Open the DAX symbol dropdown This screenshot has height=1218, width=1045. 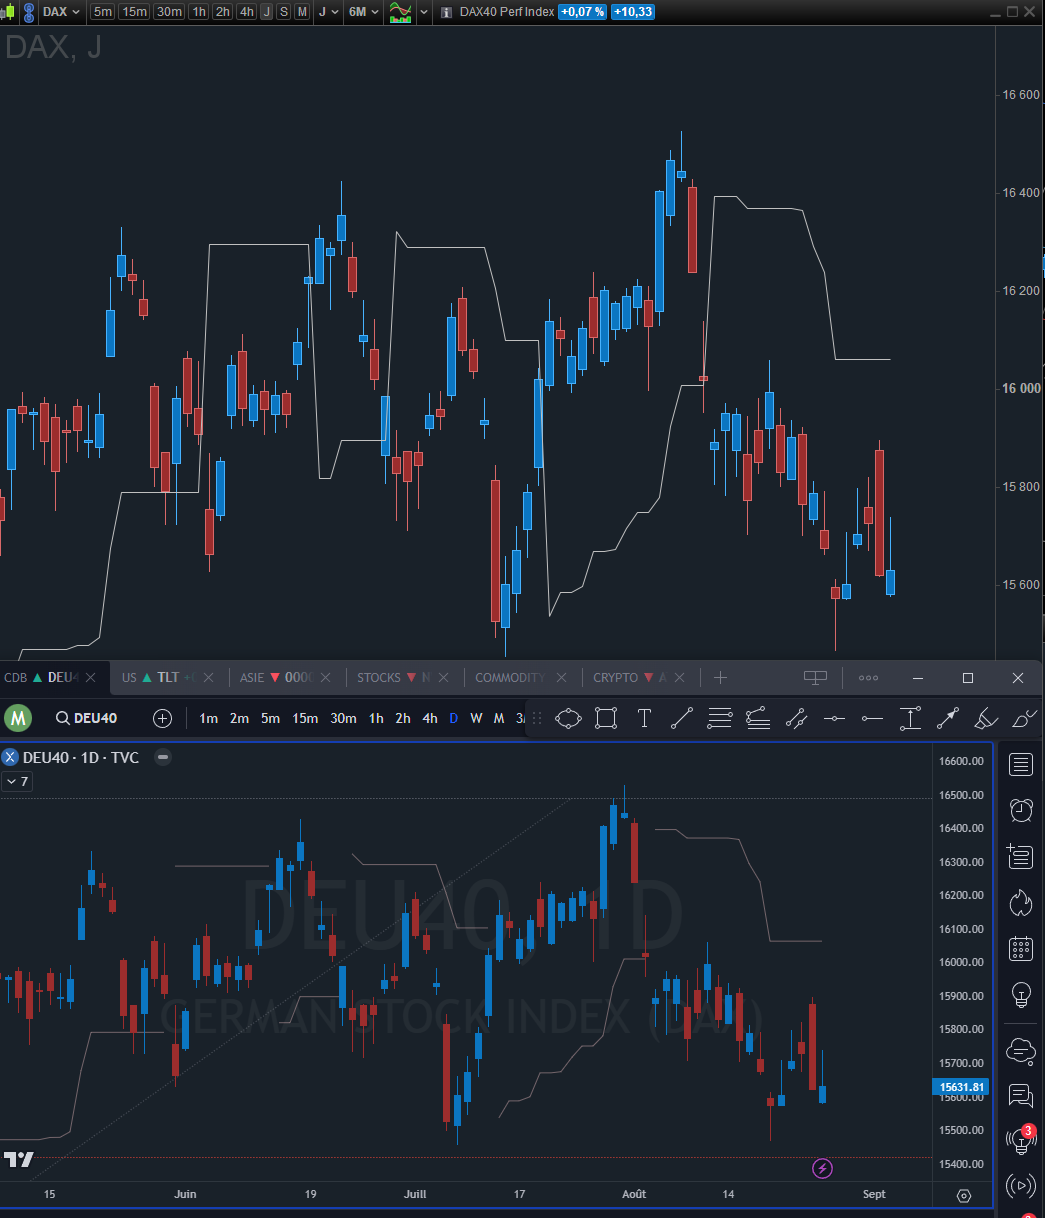coord(61,11)
